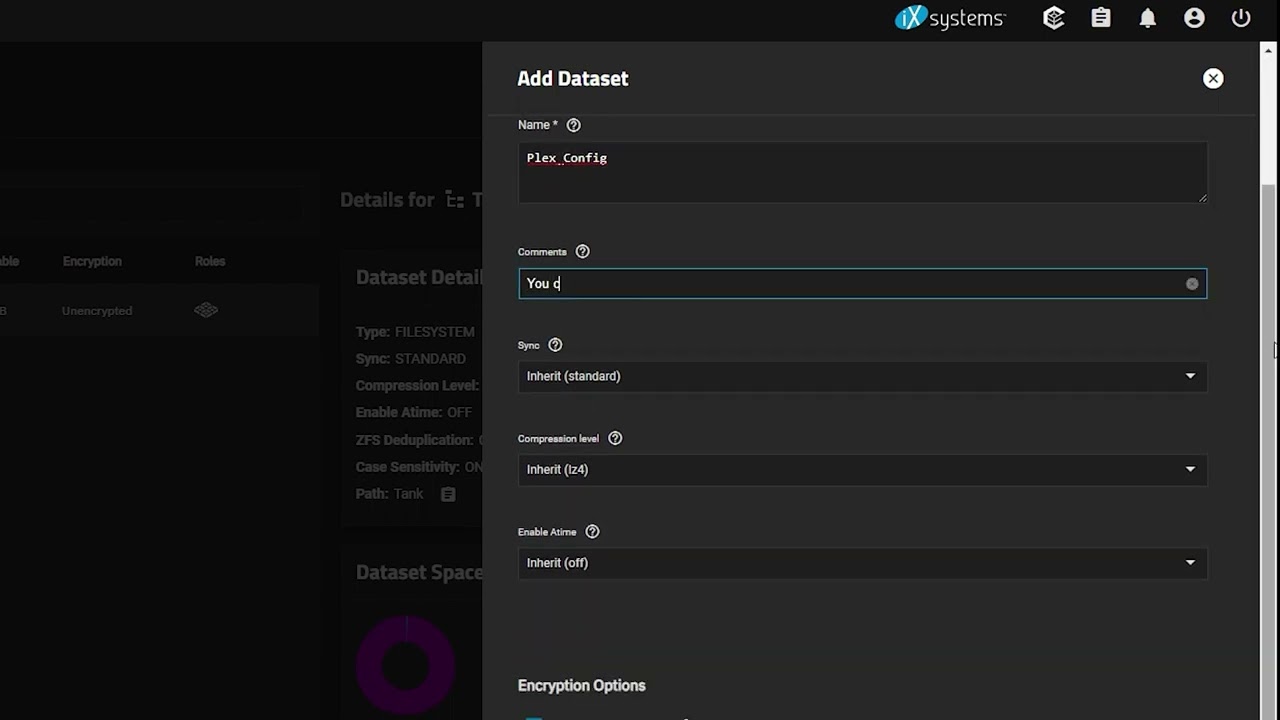The width and height of the screenshot is (1280, 720).
Task: Click the Enable Atime: OFF detail
Action: (x=414, y=413)
